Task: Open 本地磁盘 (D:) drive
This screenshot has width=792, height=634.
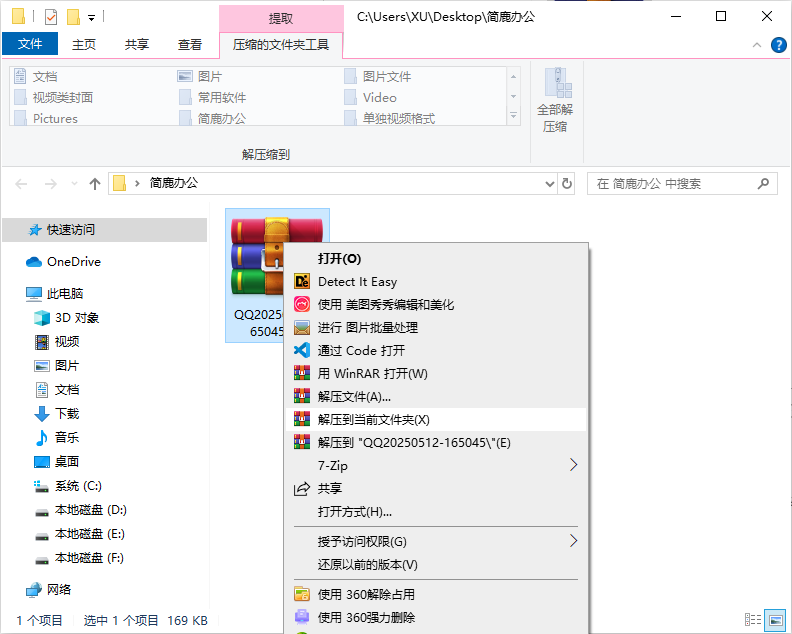Action: [x=80, y=510]
